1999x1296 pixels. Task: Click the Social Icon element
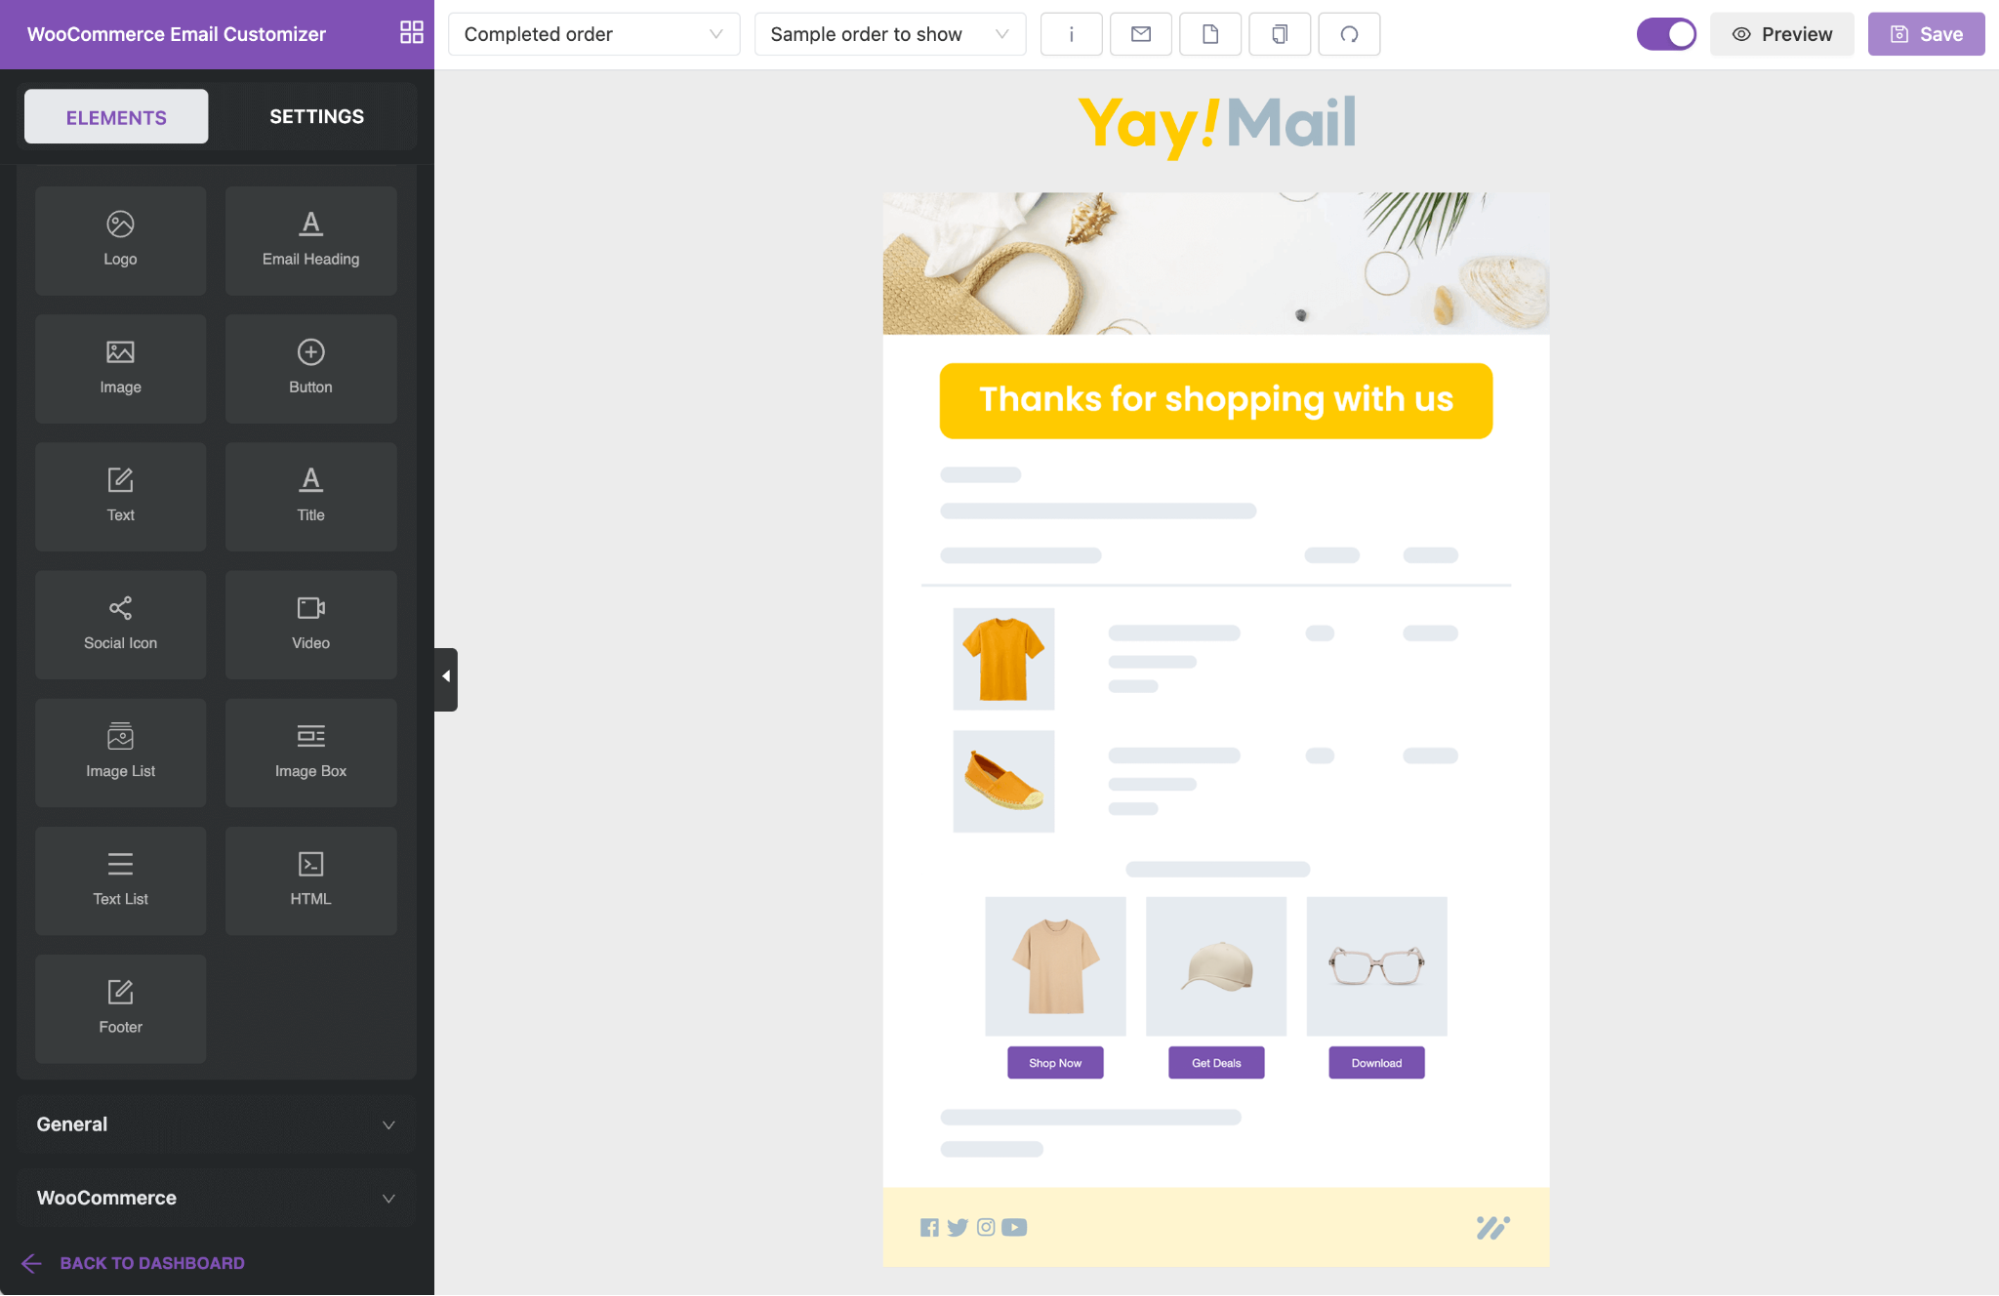tap(119, 619)
